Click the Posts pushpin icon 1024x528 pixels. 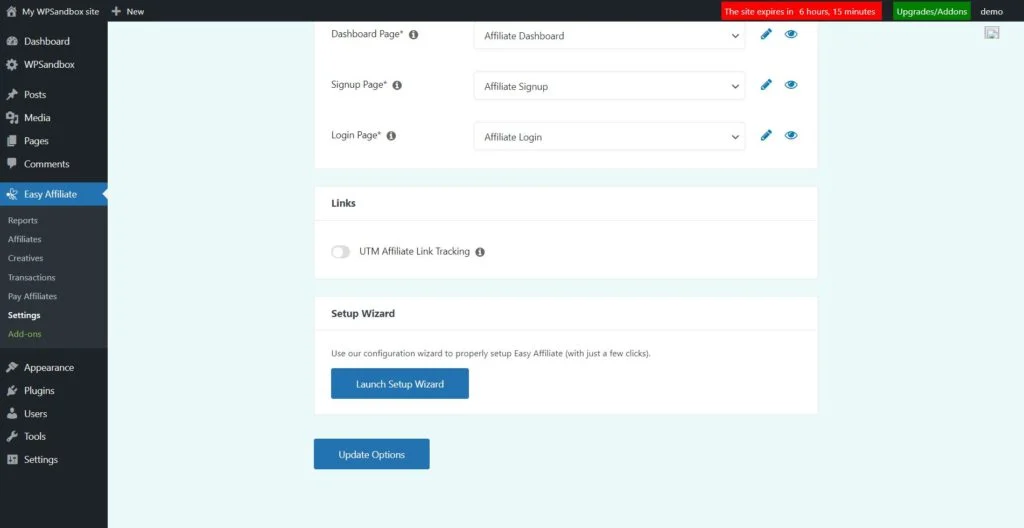click(x=12, y=95)
